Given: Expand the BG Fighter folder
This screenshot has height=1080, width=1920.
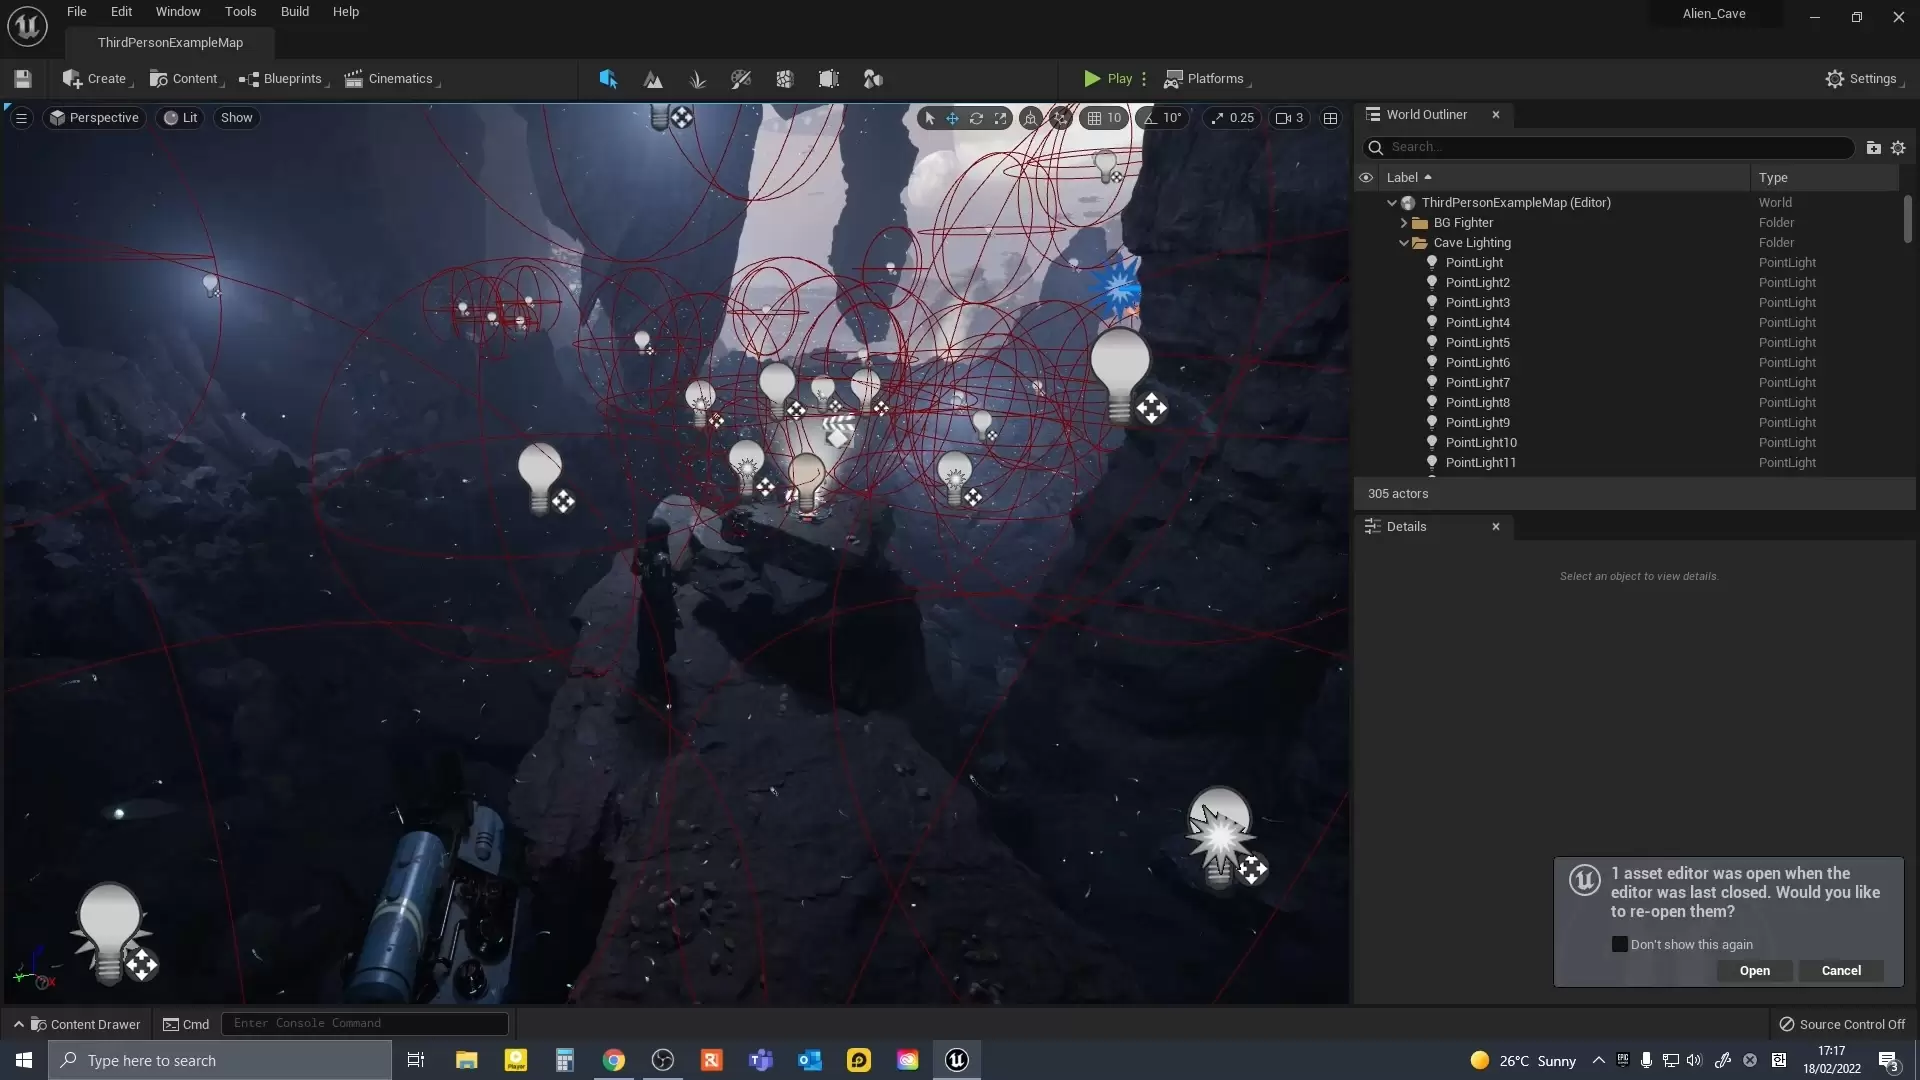Looking at the screenshot, I should (1404, 223).
